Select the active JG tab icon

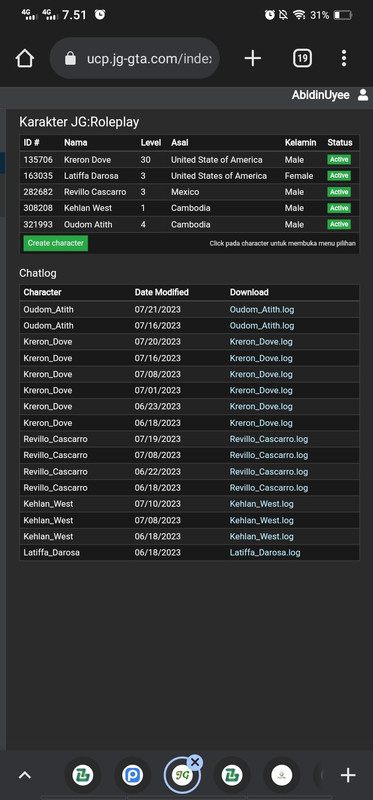[182, 776]
